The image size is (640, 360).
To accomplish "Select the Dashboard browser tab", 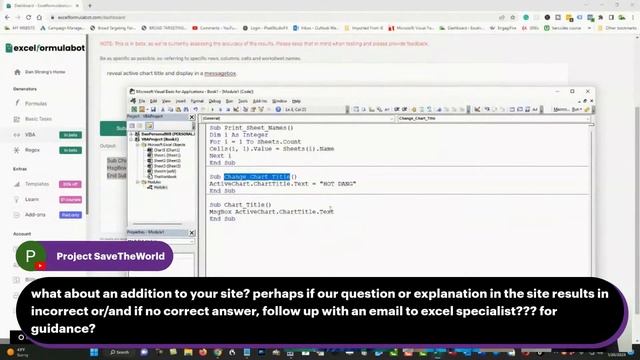I will pyautogui.click(x=42, y=6).
